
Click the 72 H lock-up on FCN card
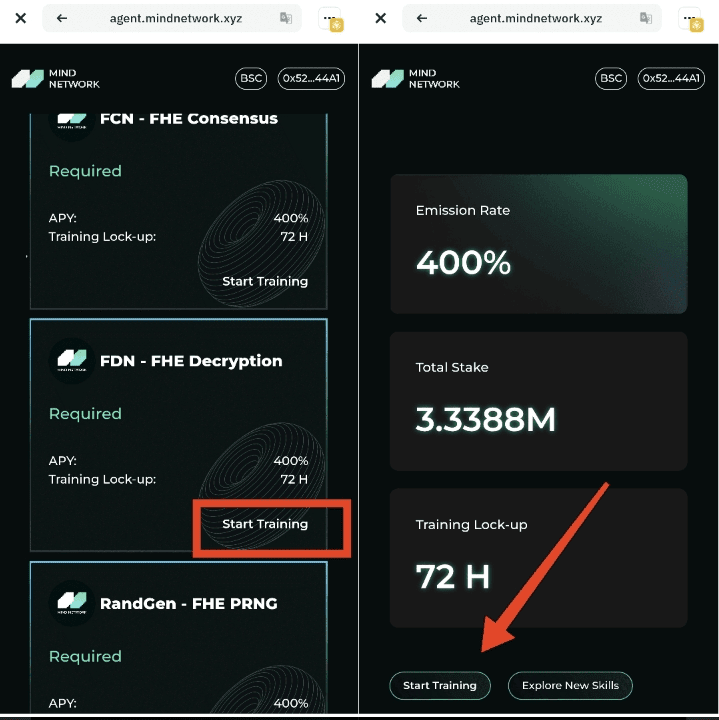pyautogui.click(x=294, y=237)
